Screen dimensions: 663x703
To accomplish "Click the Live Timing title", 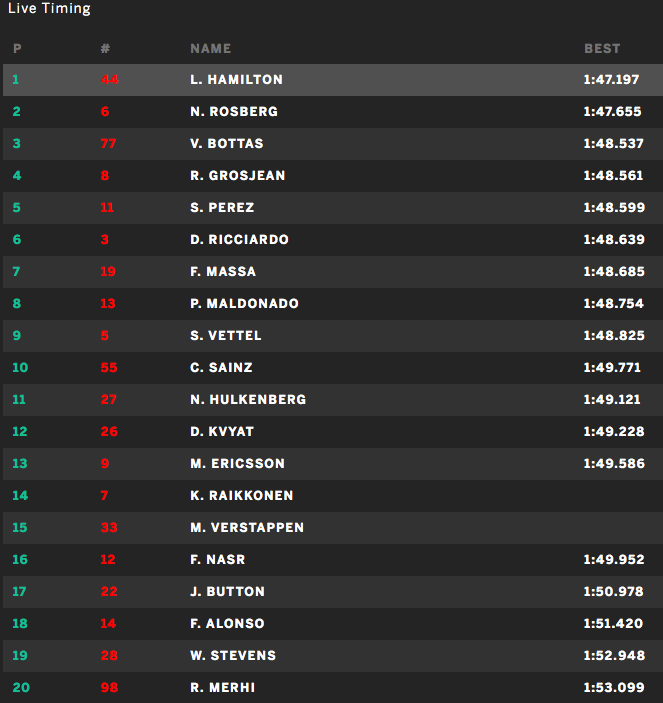I will pos(49,9).
